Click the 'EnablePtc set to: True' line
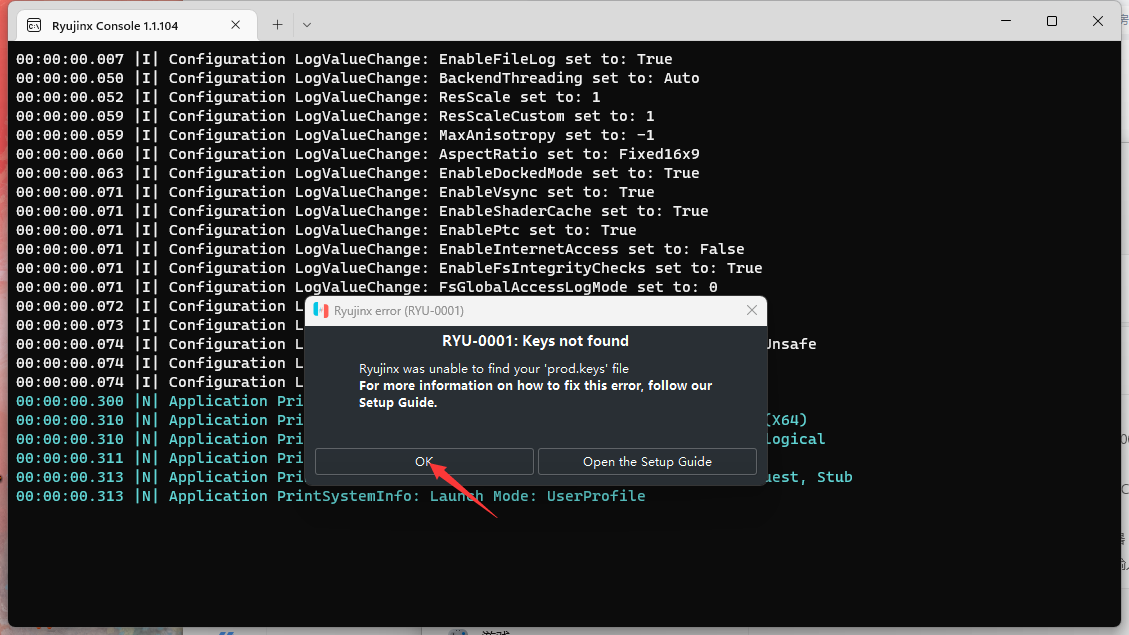 click(326, 230)
